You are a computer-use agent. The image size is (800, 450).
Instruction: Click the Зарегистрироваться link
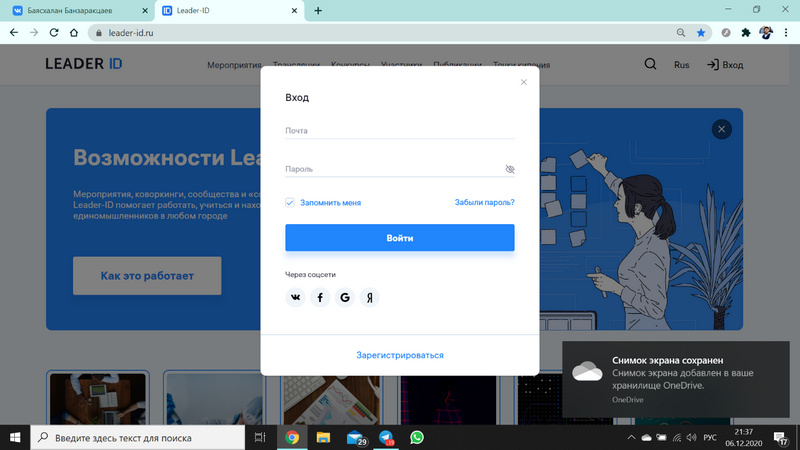coord(400,355)
